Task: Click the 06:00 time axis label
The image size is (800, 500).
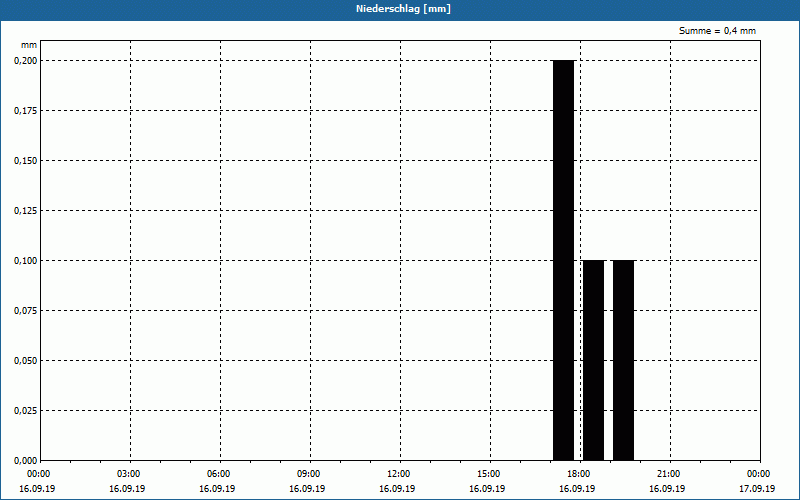Action: pyautogui.click(x=218, y=474)
